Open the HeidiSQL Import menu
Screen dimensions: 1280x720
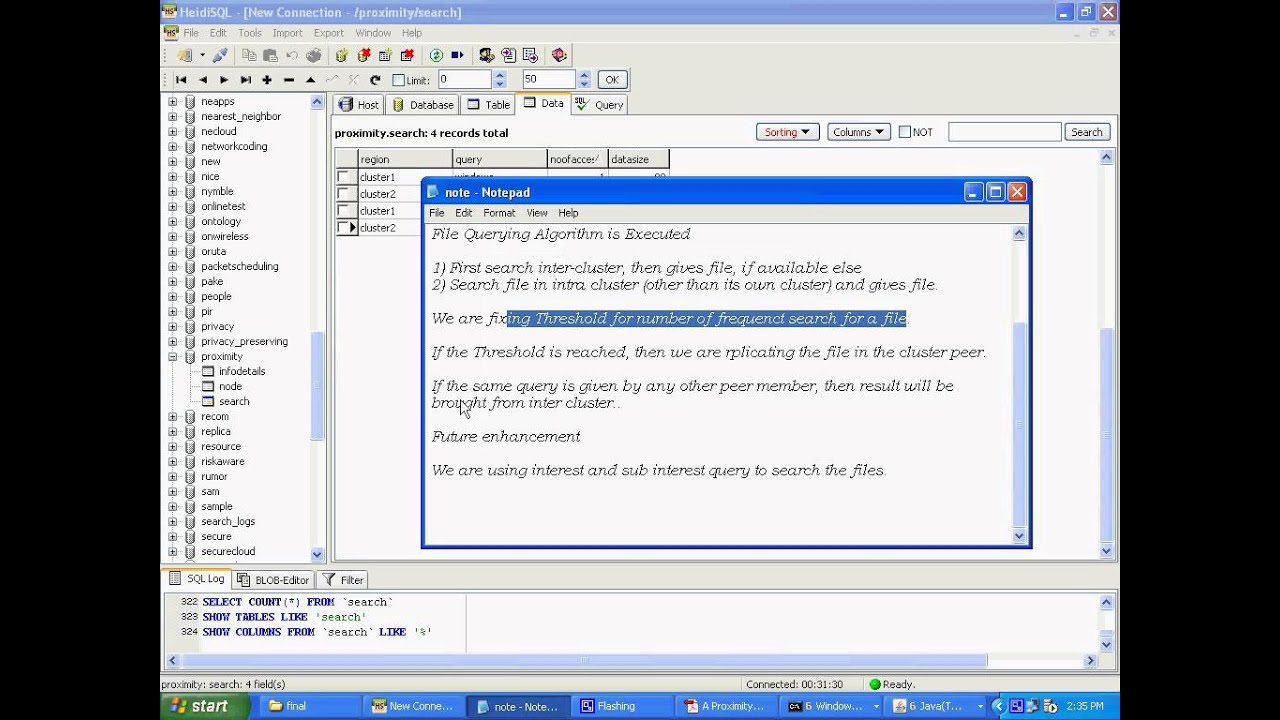287,33
